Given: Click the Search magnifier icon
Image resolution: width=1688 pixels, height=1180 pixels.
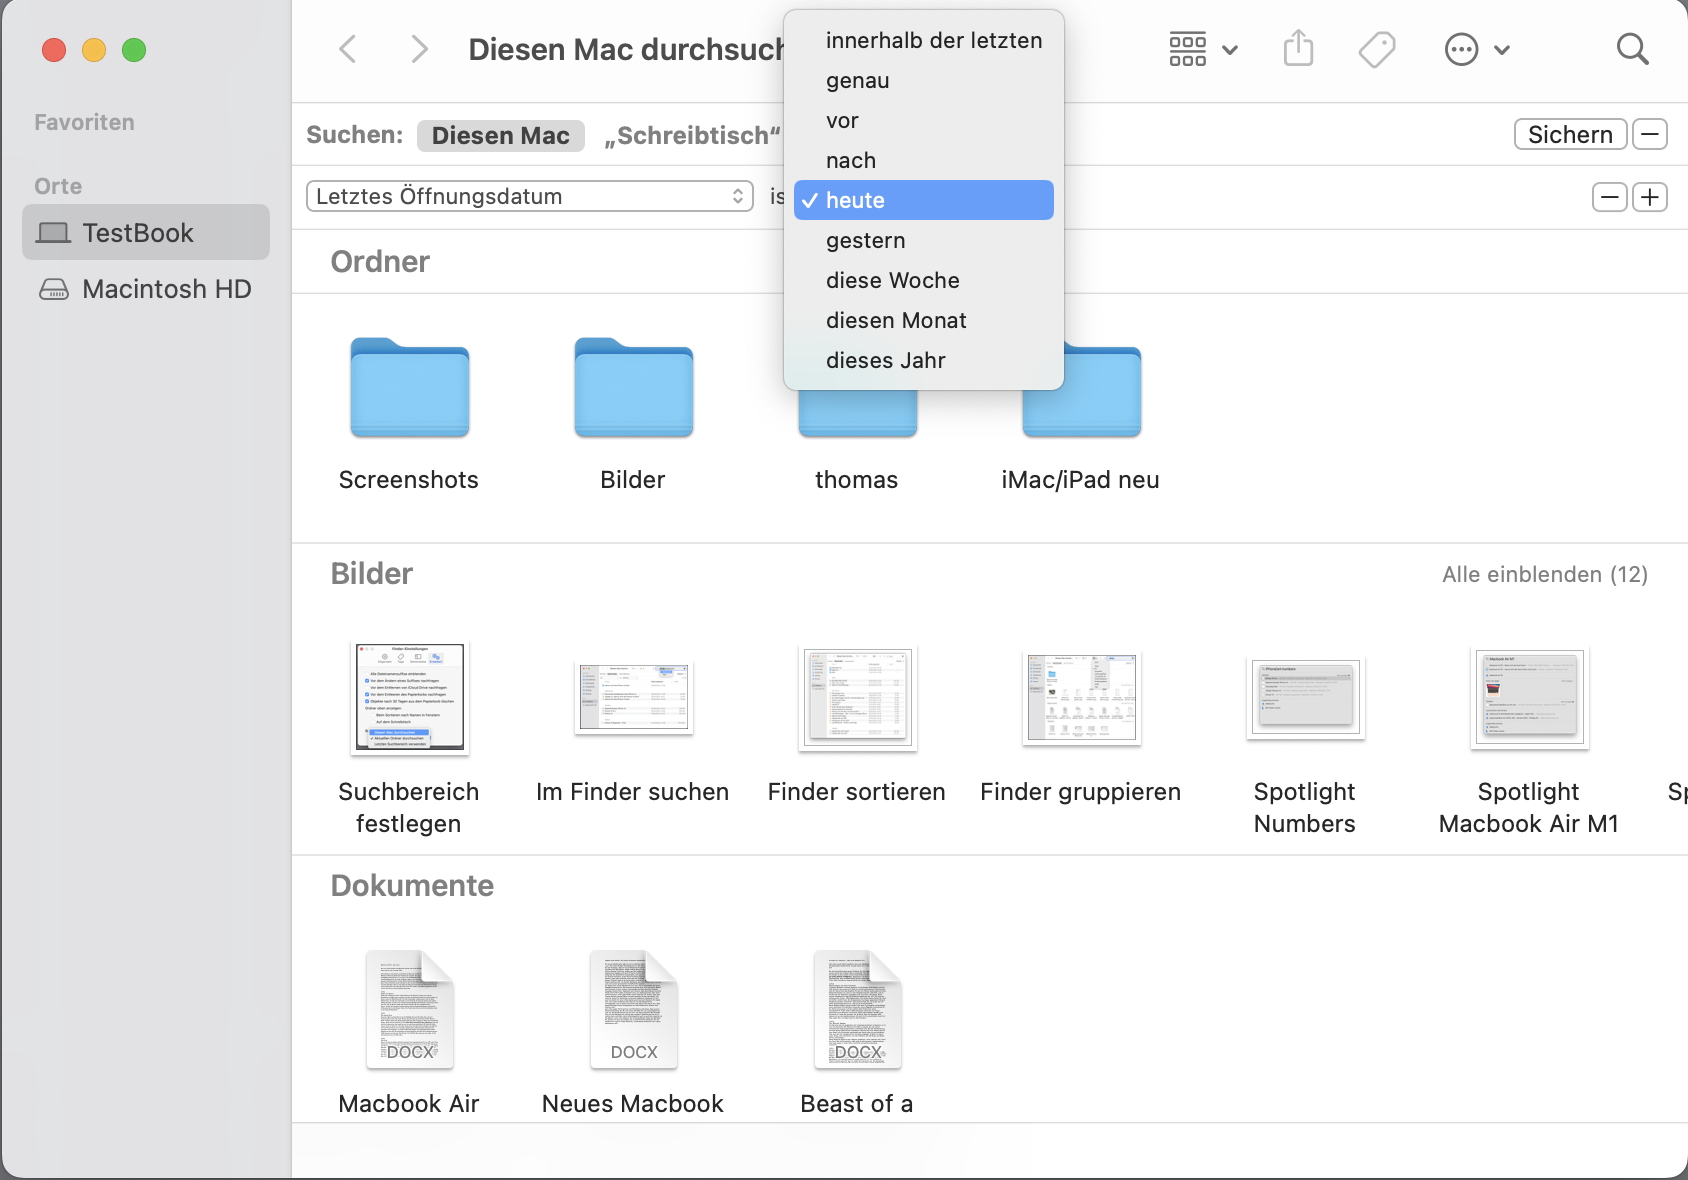Looking at the screenshot, I should (1632, 48).
